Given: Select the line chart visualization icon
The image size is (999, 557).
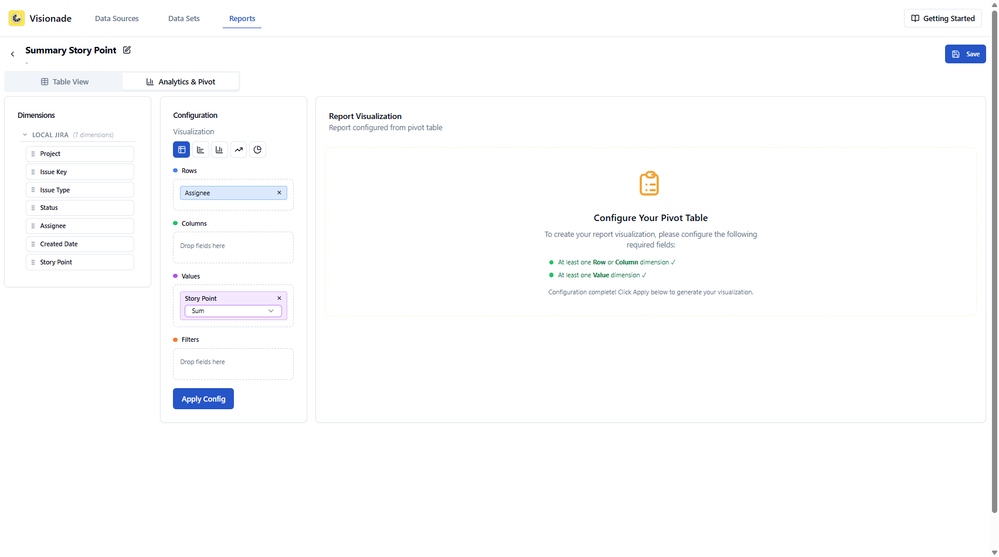Looking at the screenshot, I should coord(238,150).
